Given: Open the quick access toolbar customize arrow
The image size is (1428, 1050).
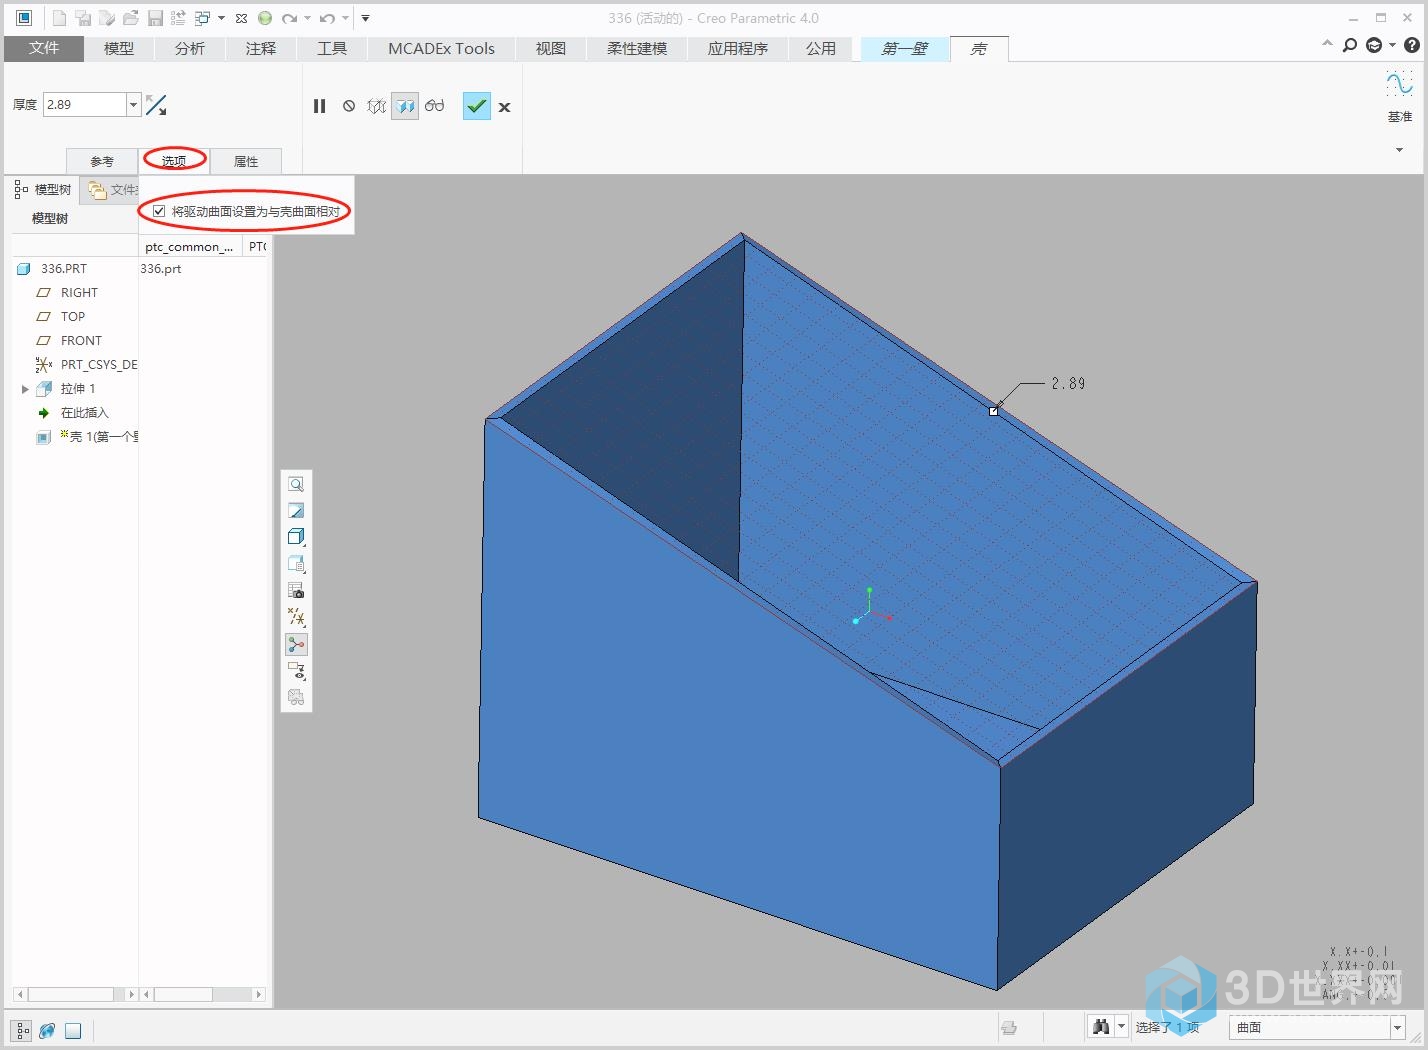Looking at the screenshot, I should (366, 18).
